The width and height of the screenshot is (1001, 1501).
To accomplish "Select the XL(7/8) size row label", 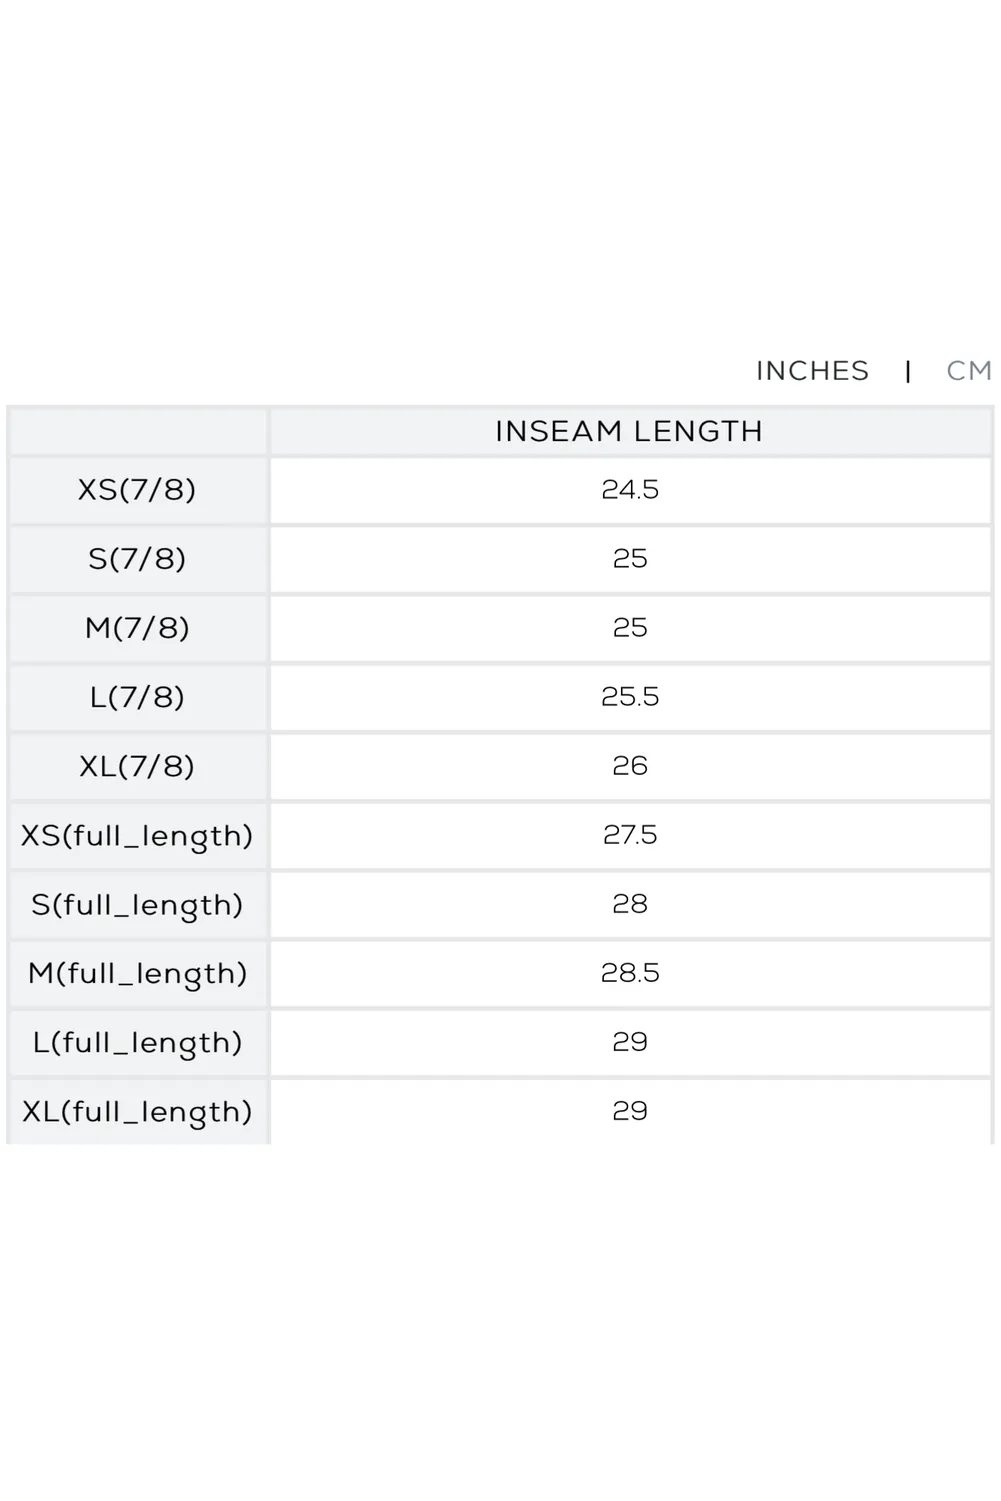I will pos(138,766).
